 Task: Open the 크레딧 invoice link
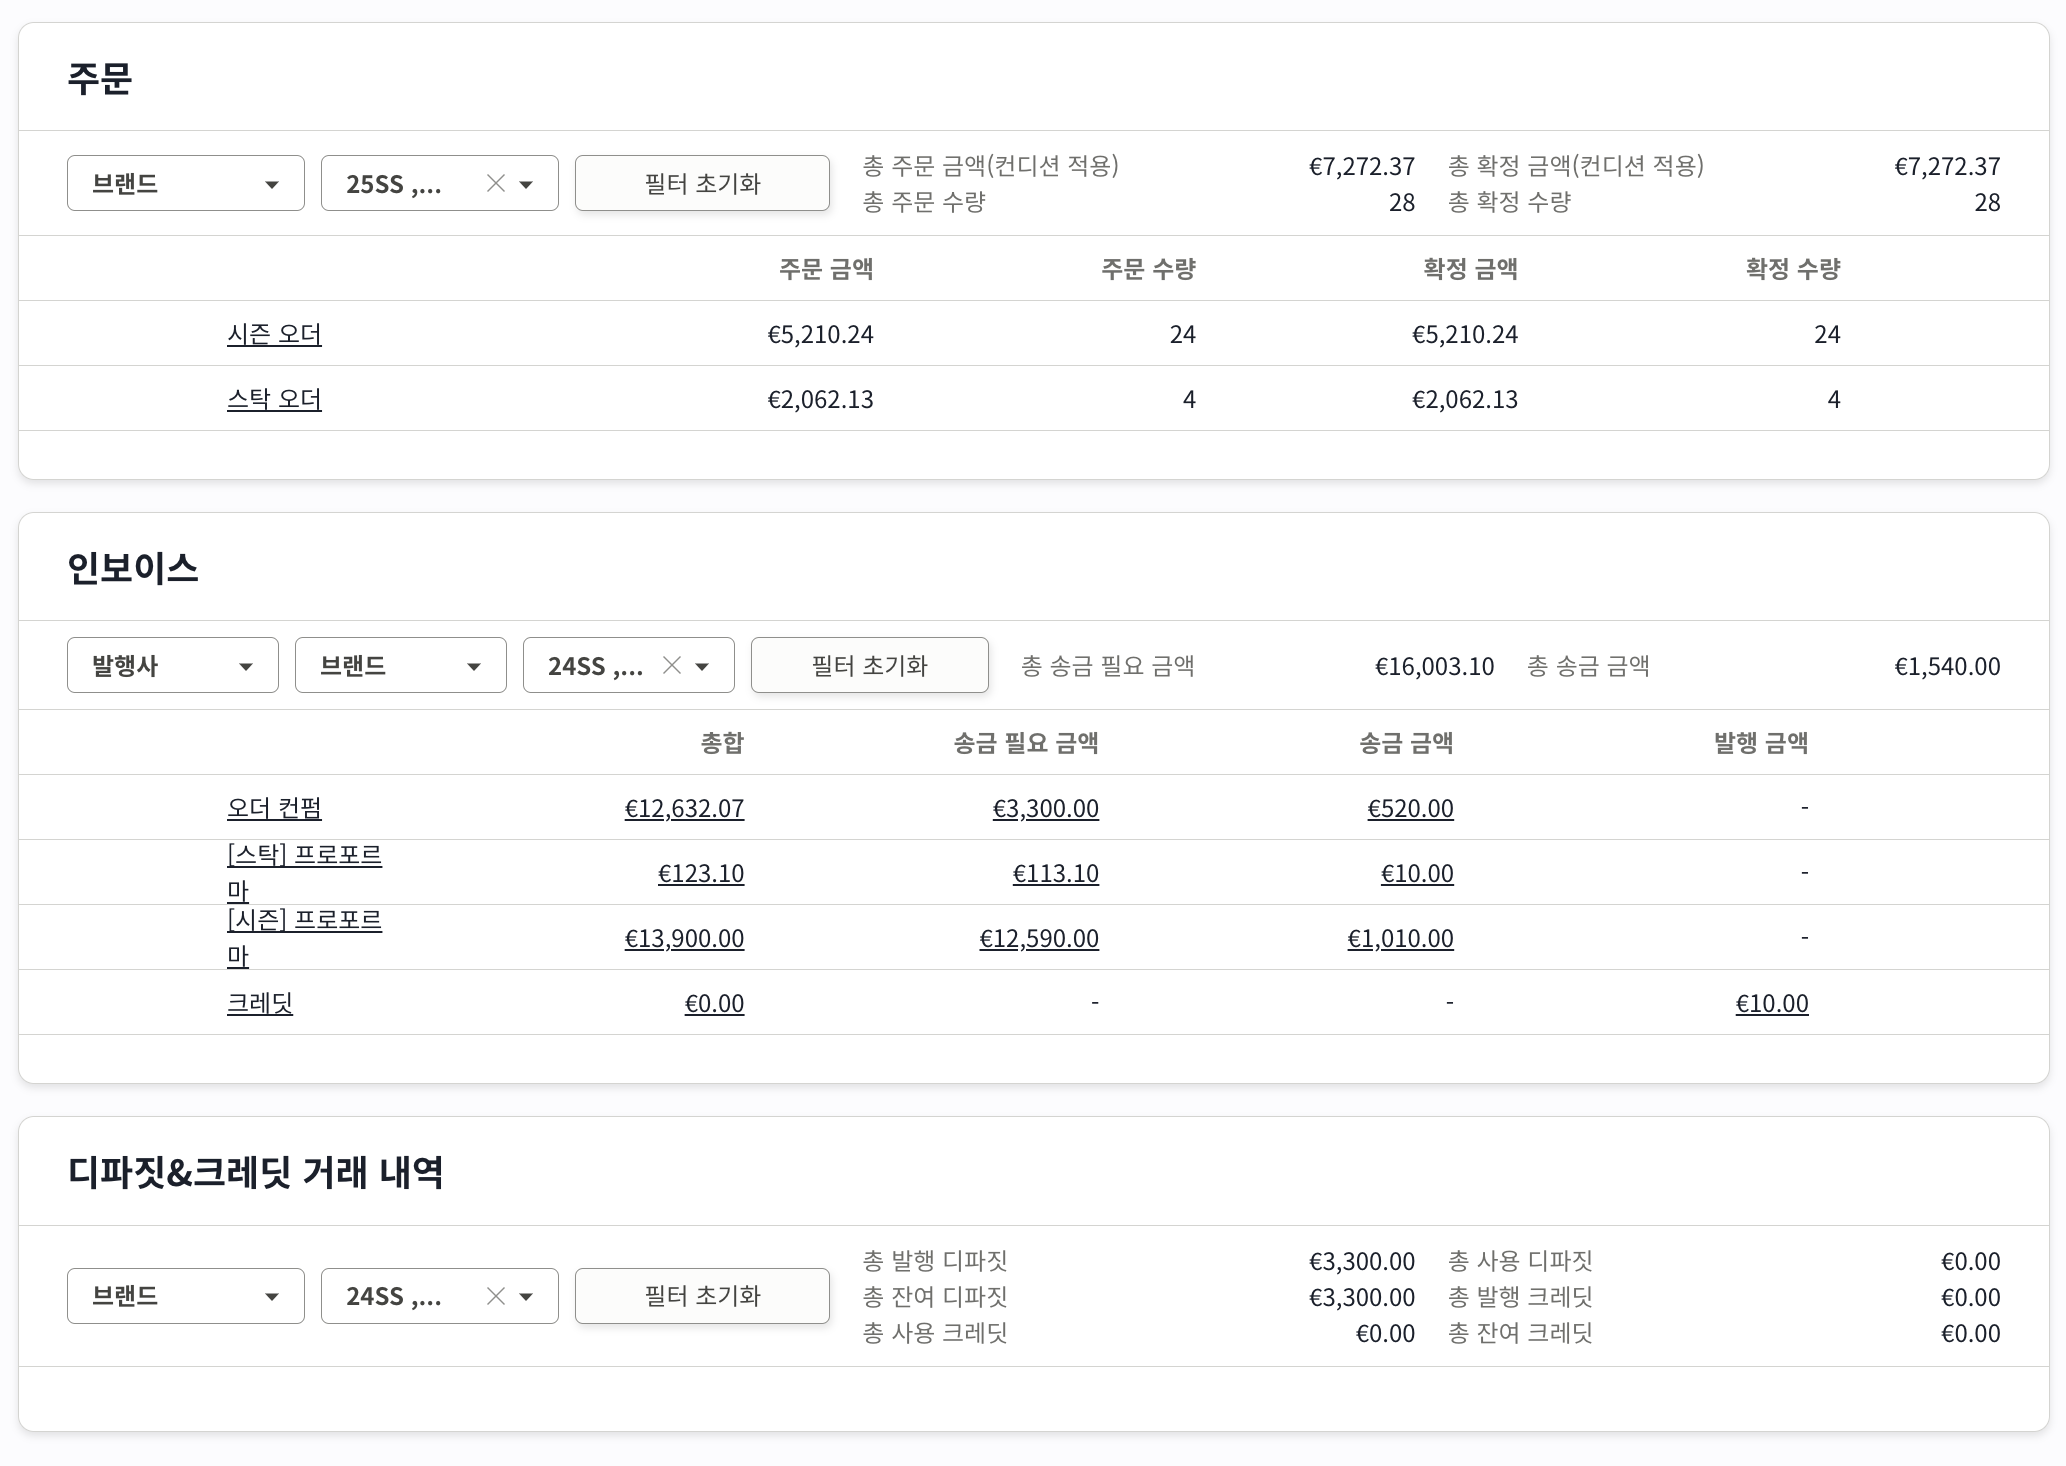coord(259,1003)
